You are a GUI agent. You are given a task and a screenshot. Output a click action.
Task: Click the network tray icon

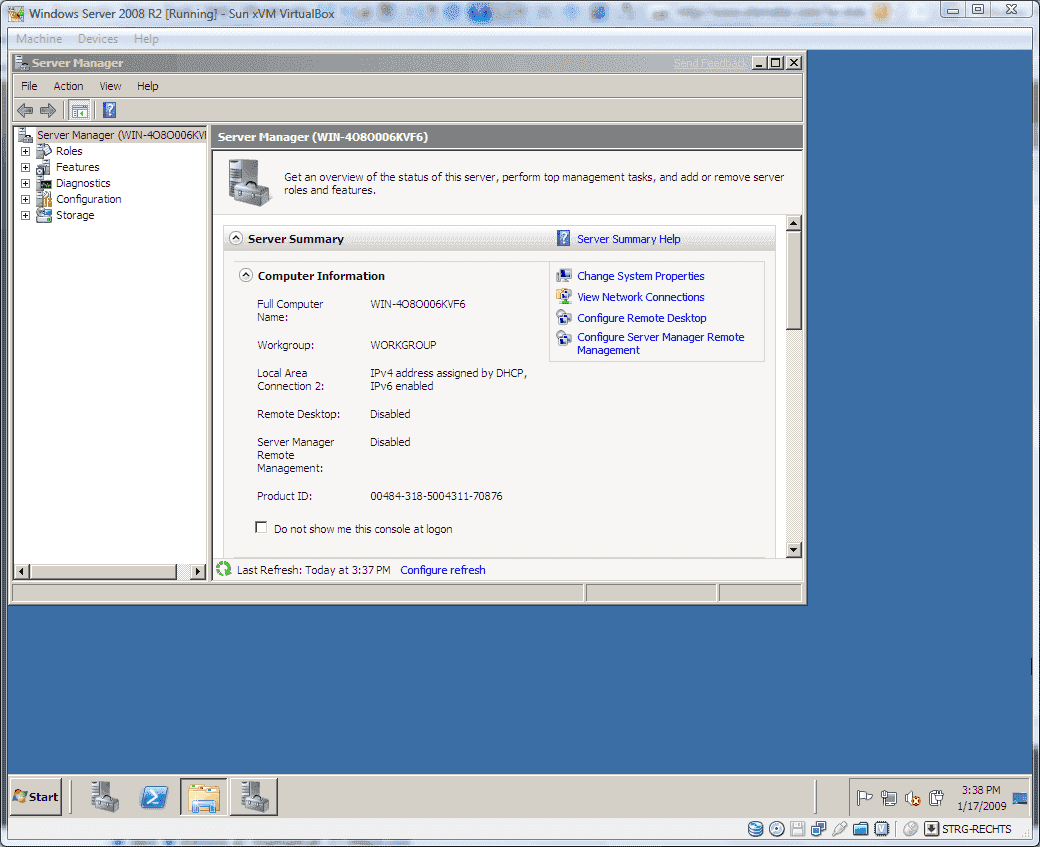pos(889,798)
